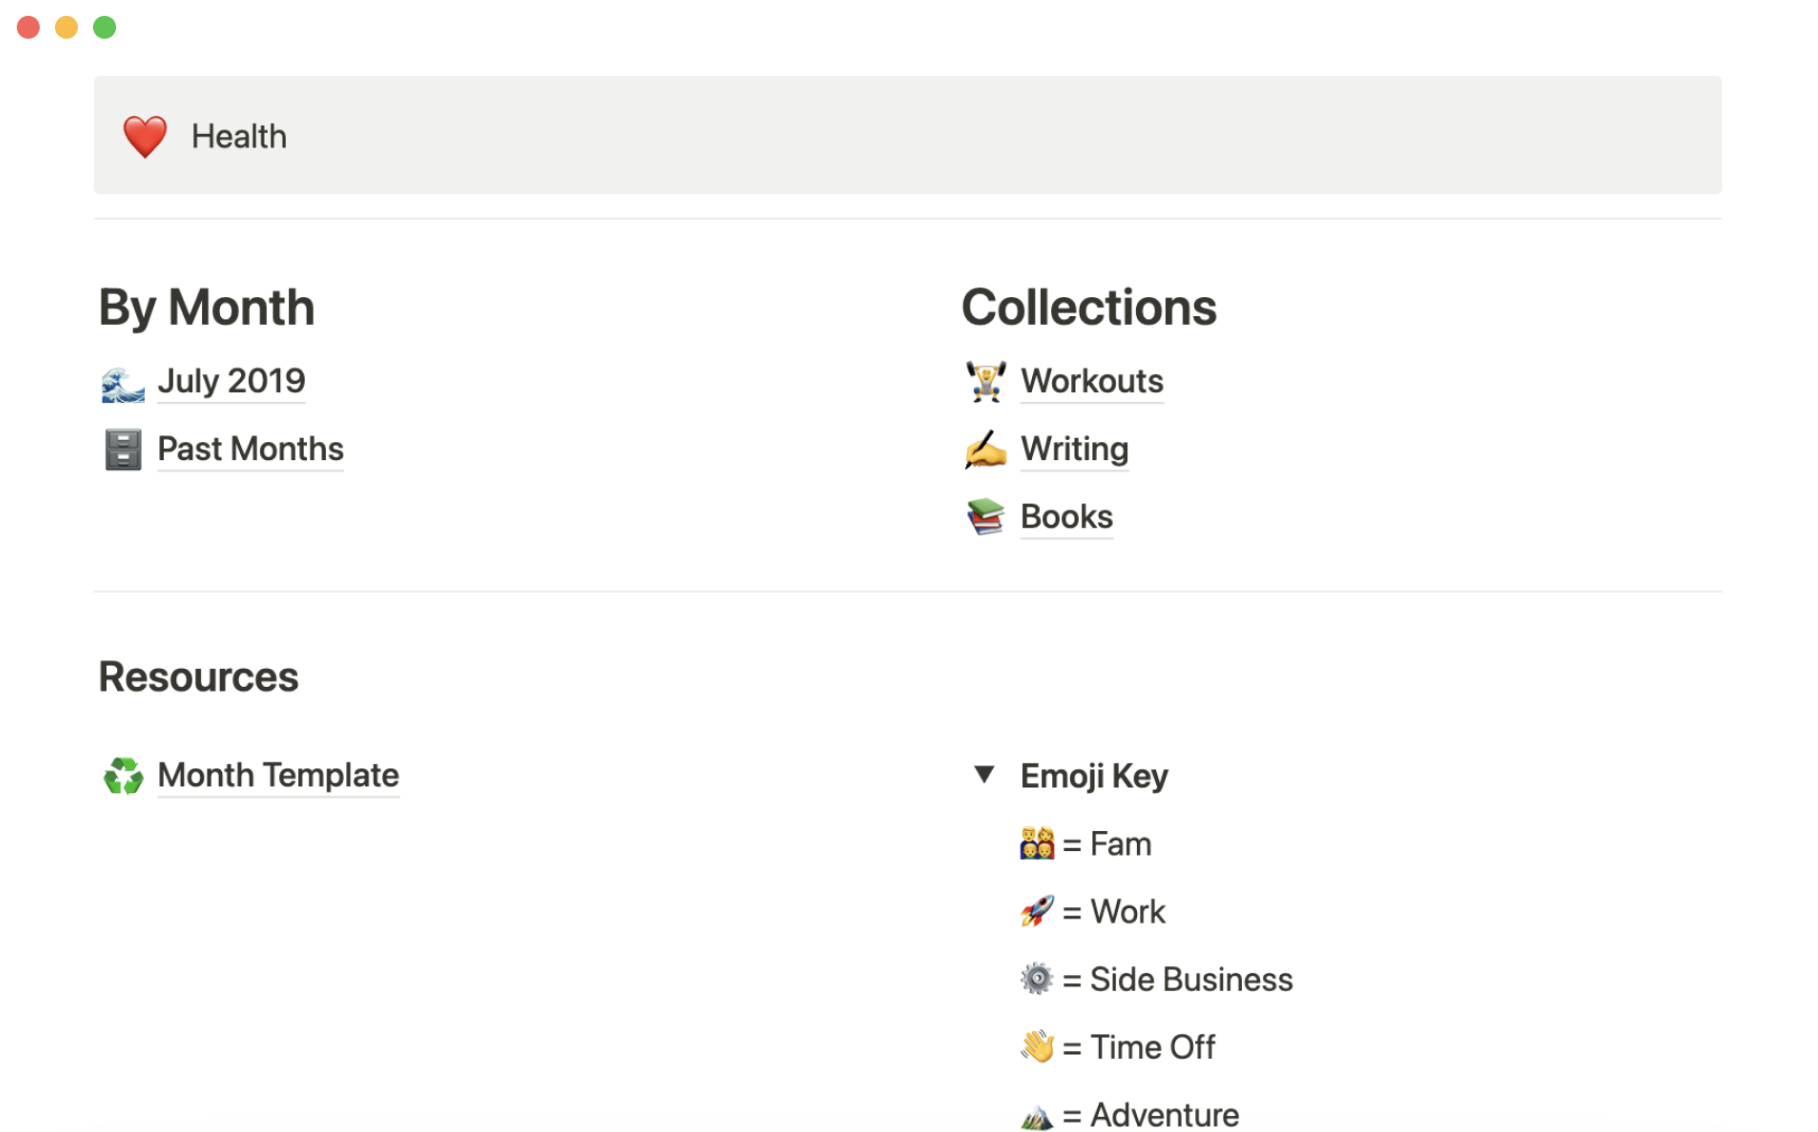This screenshot has height=1132, width=1818.
Task: Click the gear icon for Side Business
Action: [x=1036, y=979]
